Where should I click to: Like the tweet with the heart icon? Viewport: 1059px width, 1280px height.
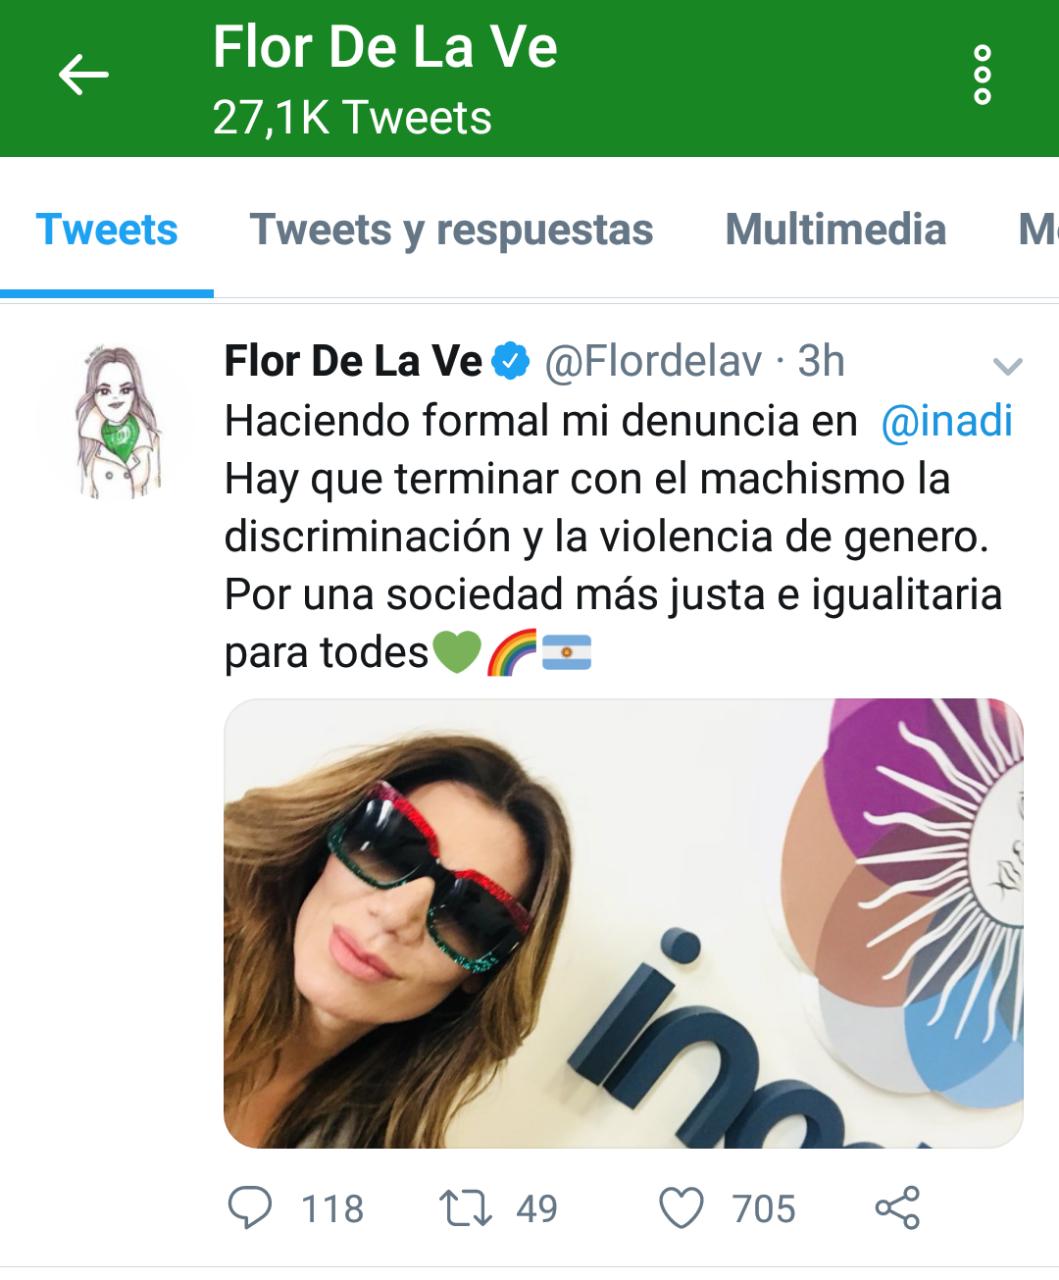[x=682, y=1208]
